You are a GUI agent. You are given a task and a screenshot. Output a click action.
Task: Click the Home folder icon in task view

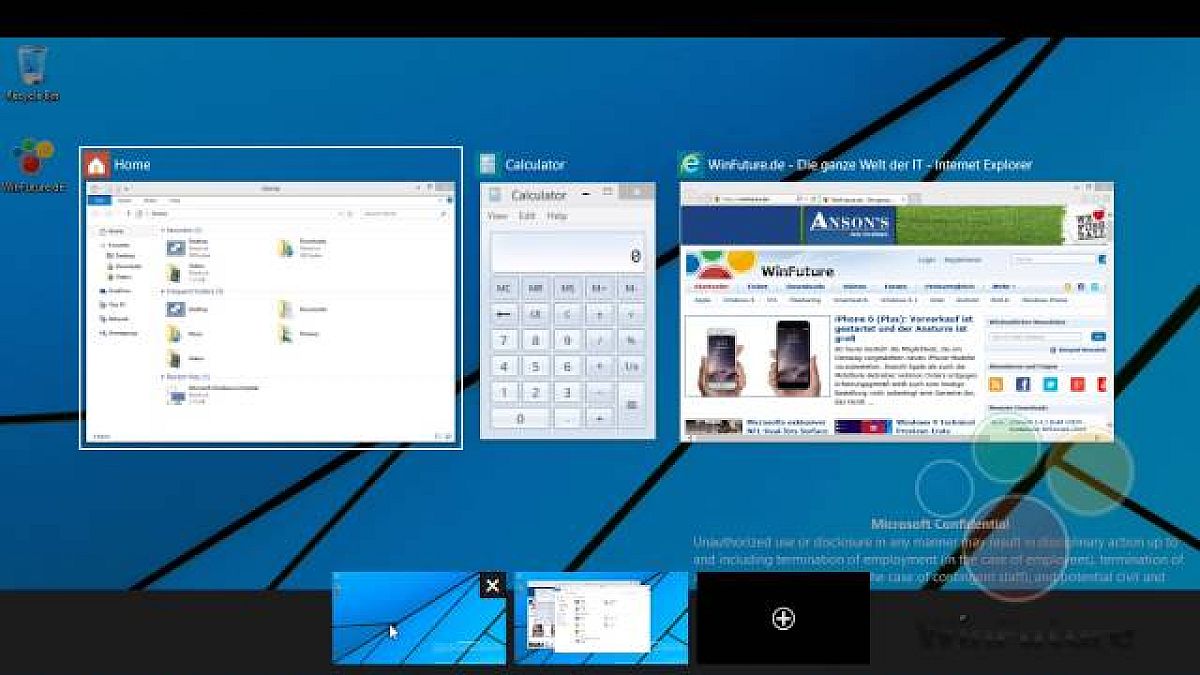96,164
